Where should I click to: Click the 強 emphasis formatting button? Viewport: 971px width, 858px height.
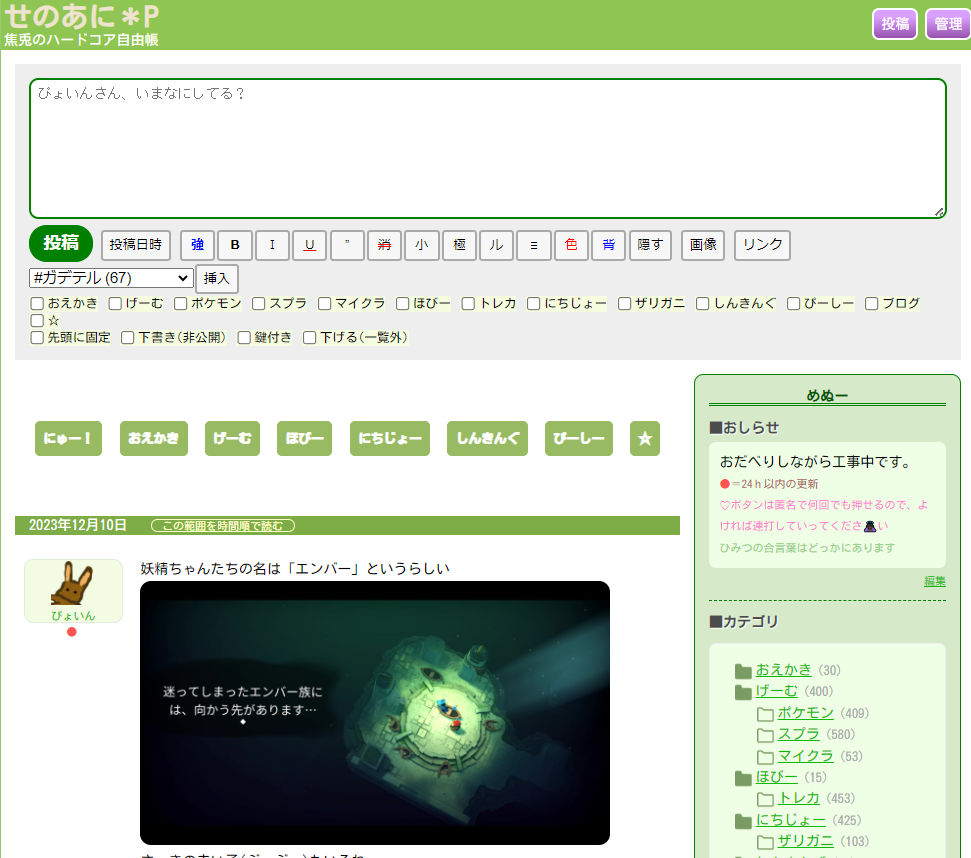point(198,245)
